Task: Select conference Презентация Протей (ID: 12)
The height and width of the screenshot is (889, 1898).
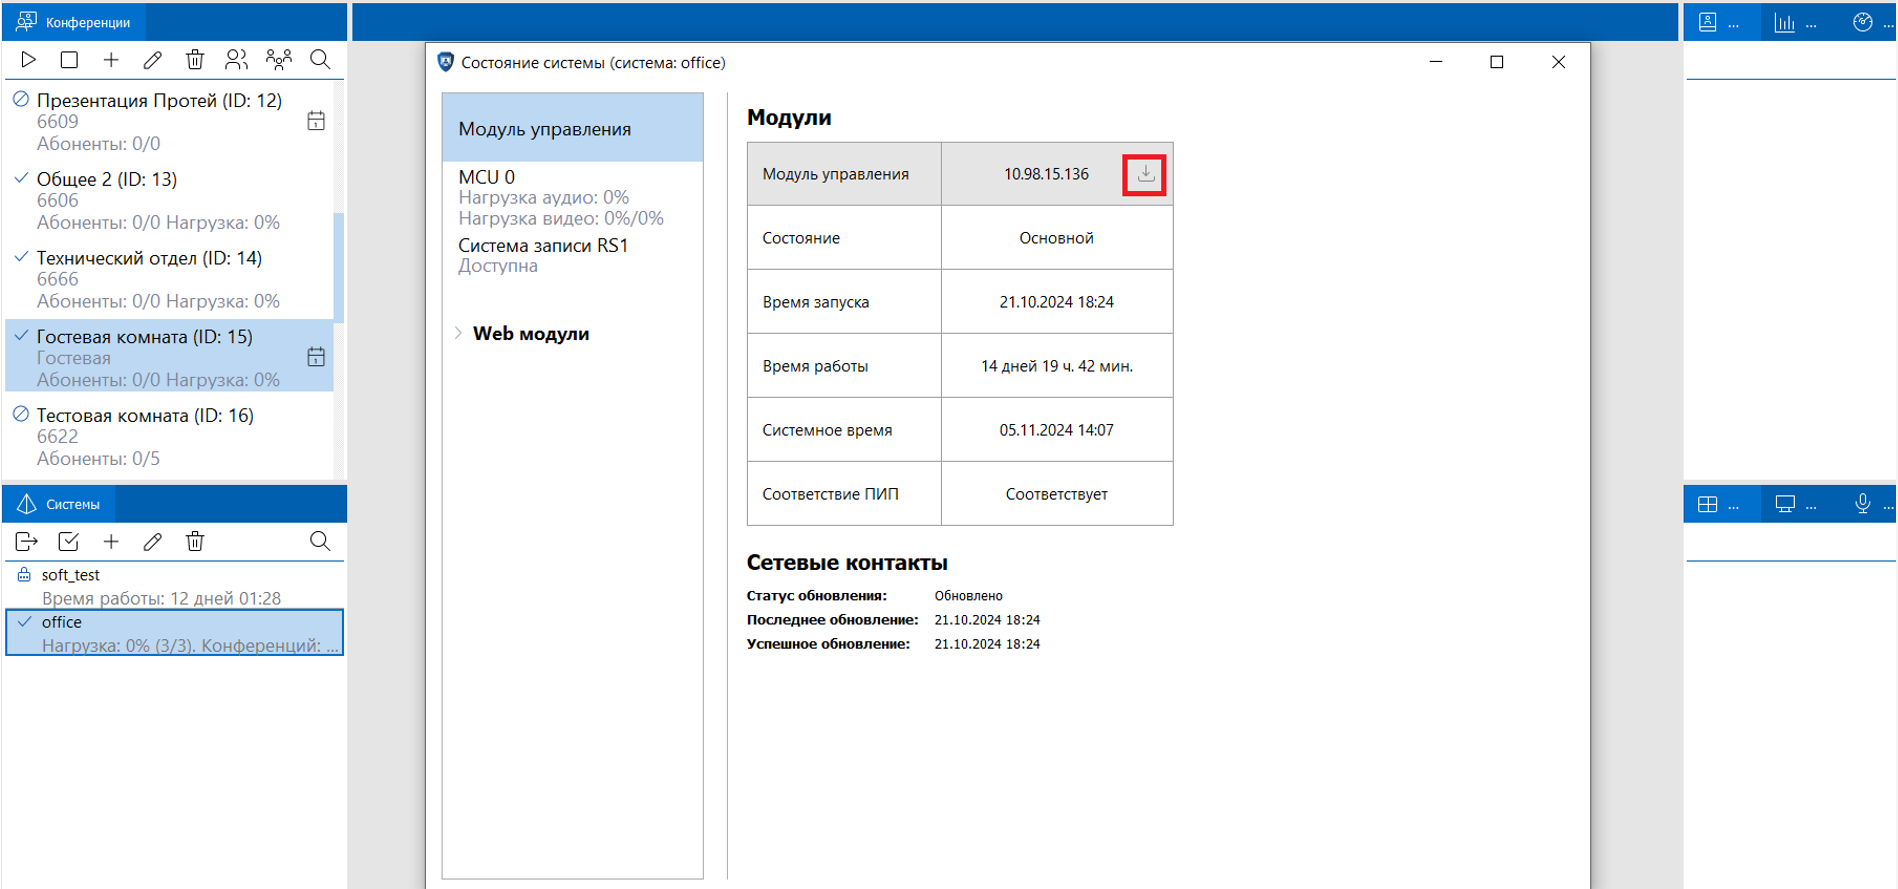Action: [x=170, y=122]
